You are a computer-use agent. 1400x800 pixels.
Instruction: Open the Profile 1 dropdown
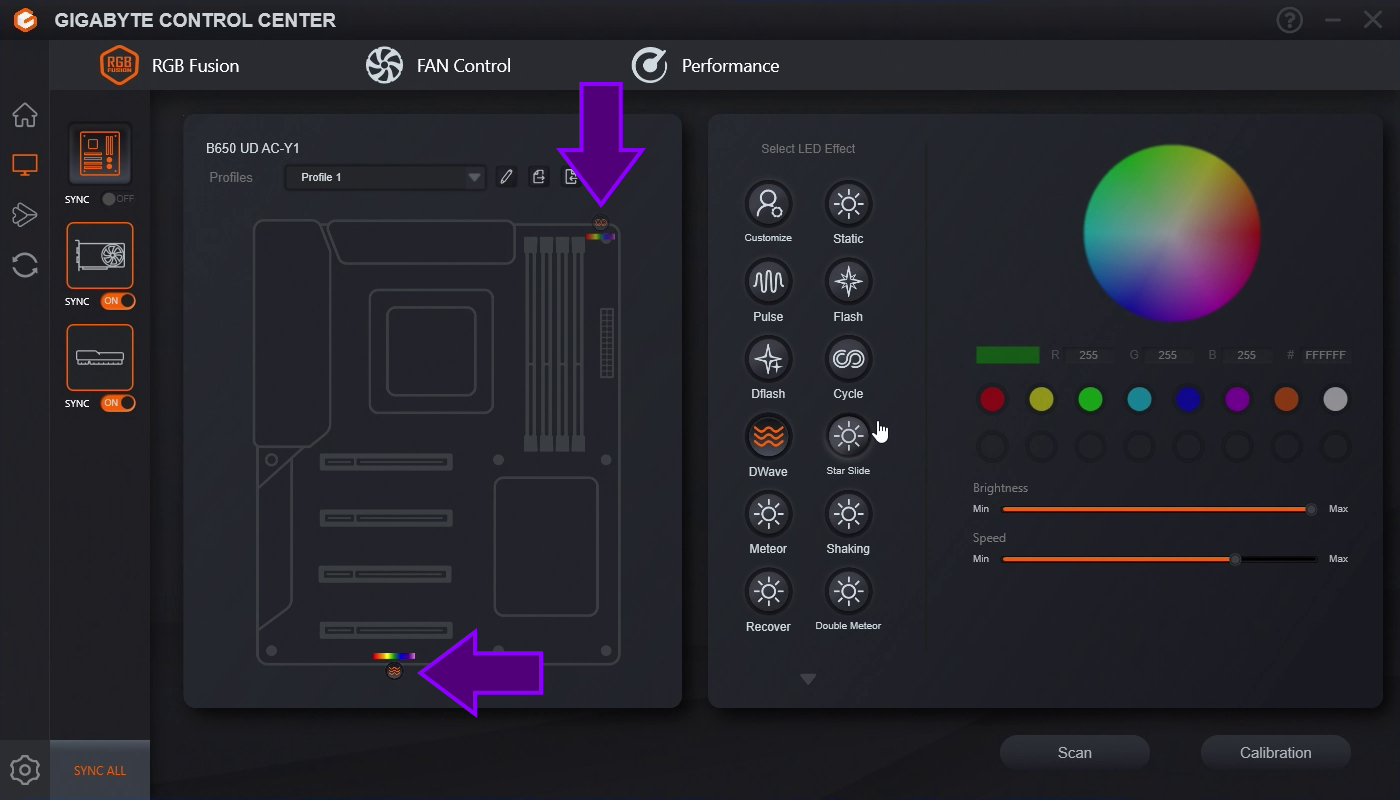click(x=386, y=176)
